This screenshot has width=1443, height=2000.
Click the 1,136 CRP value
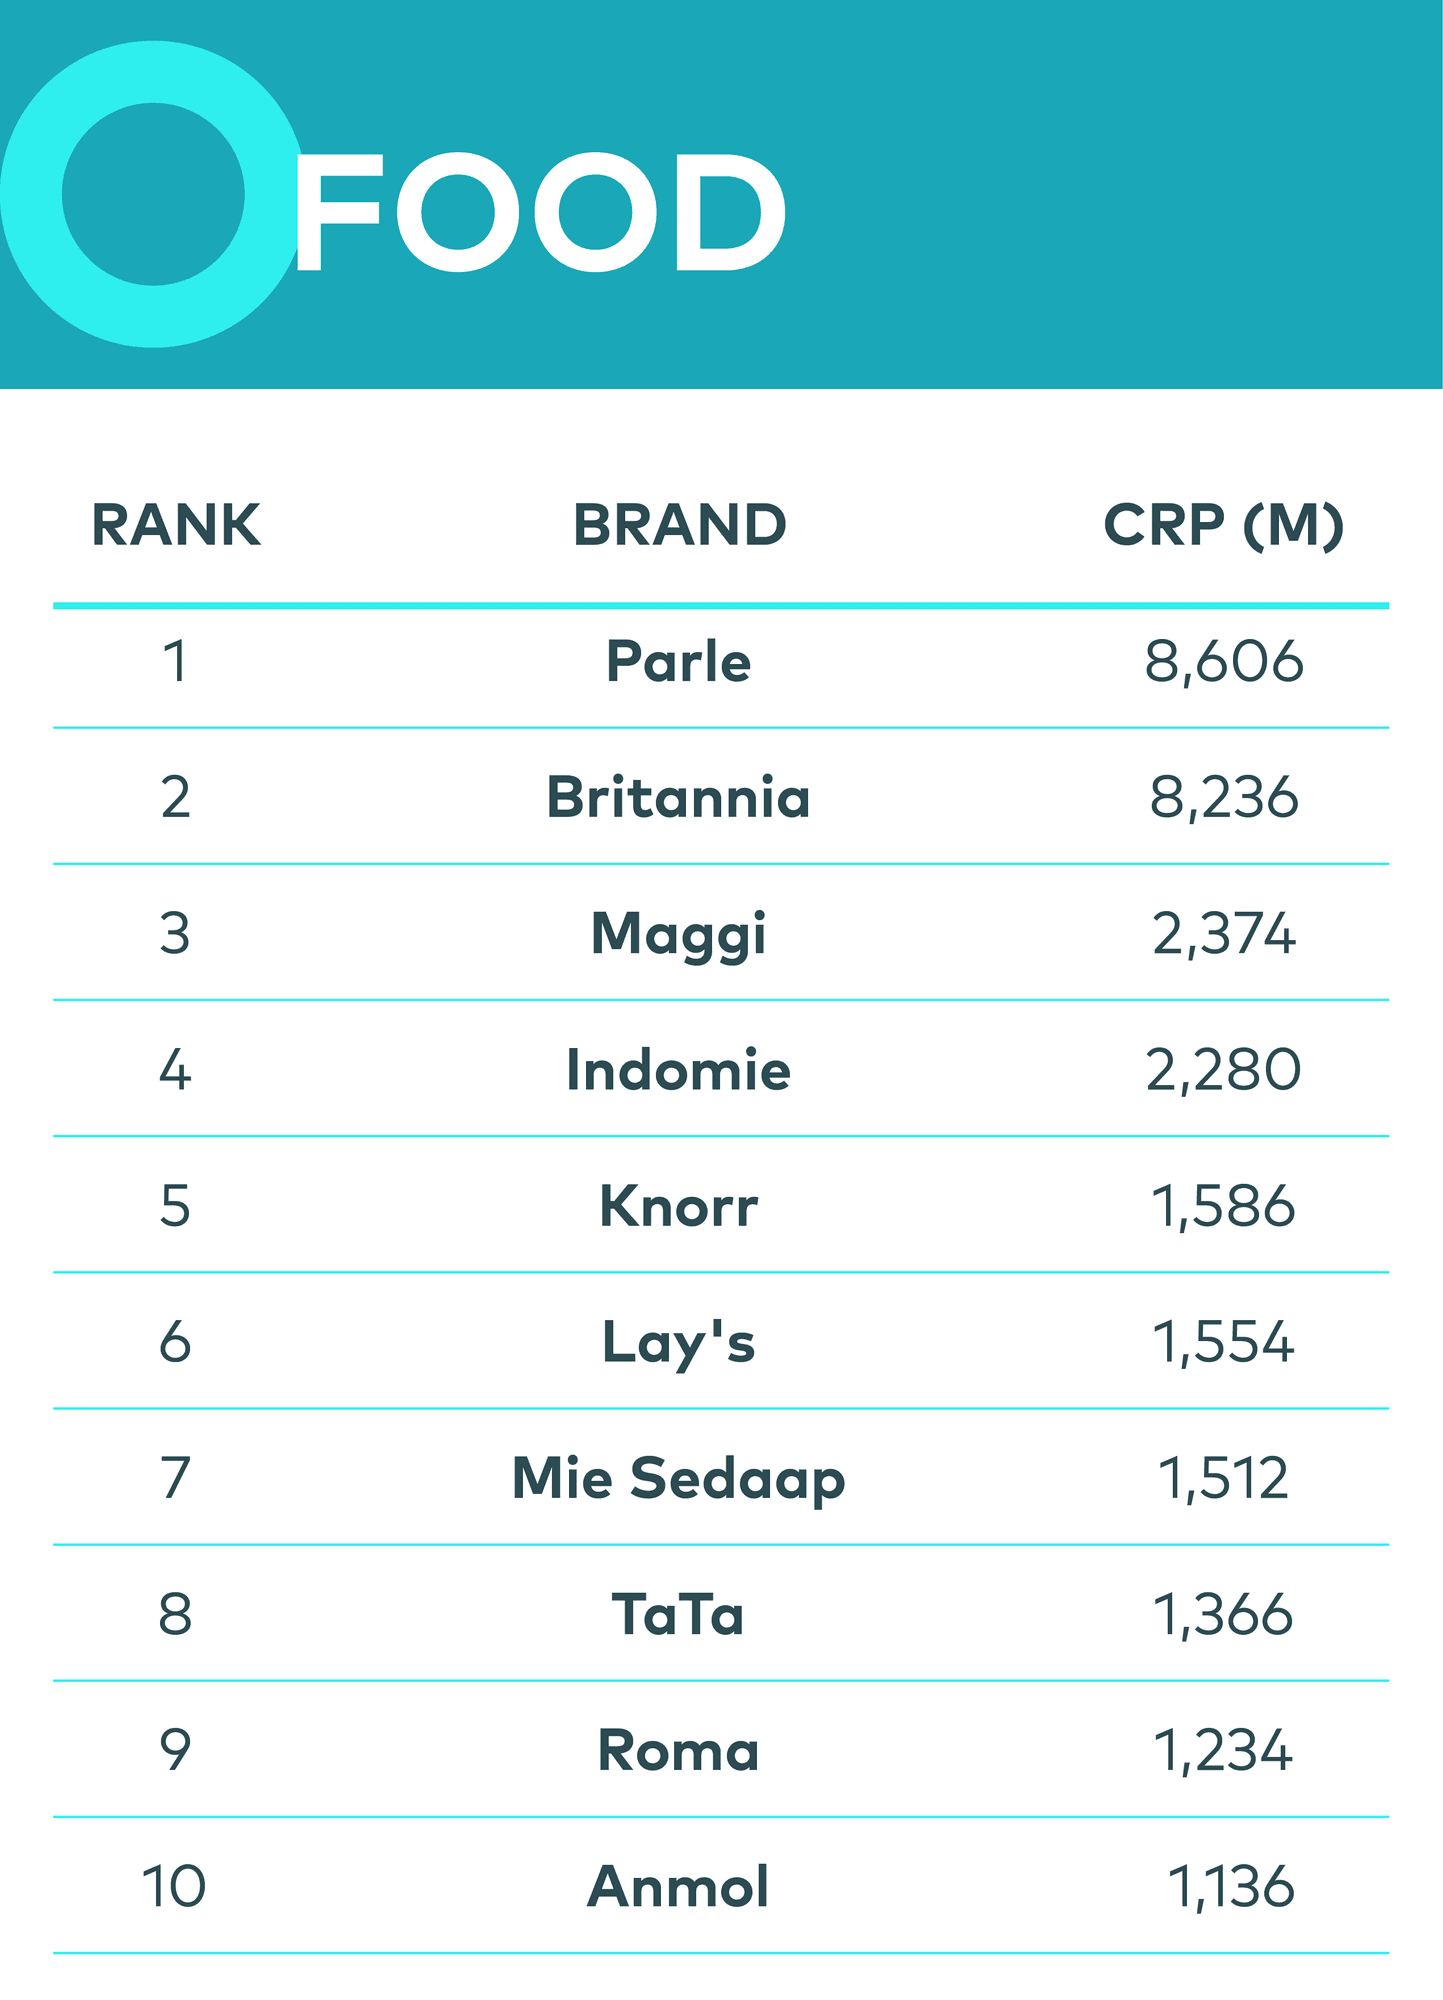(x=1231, y=1887)
